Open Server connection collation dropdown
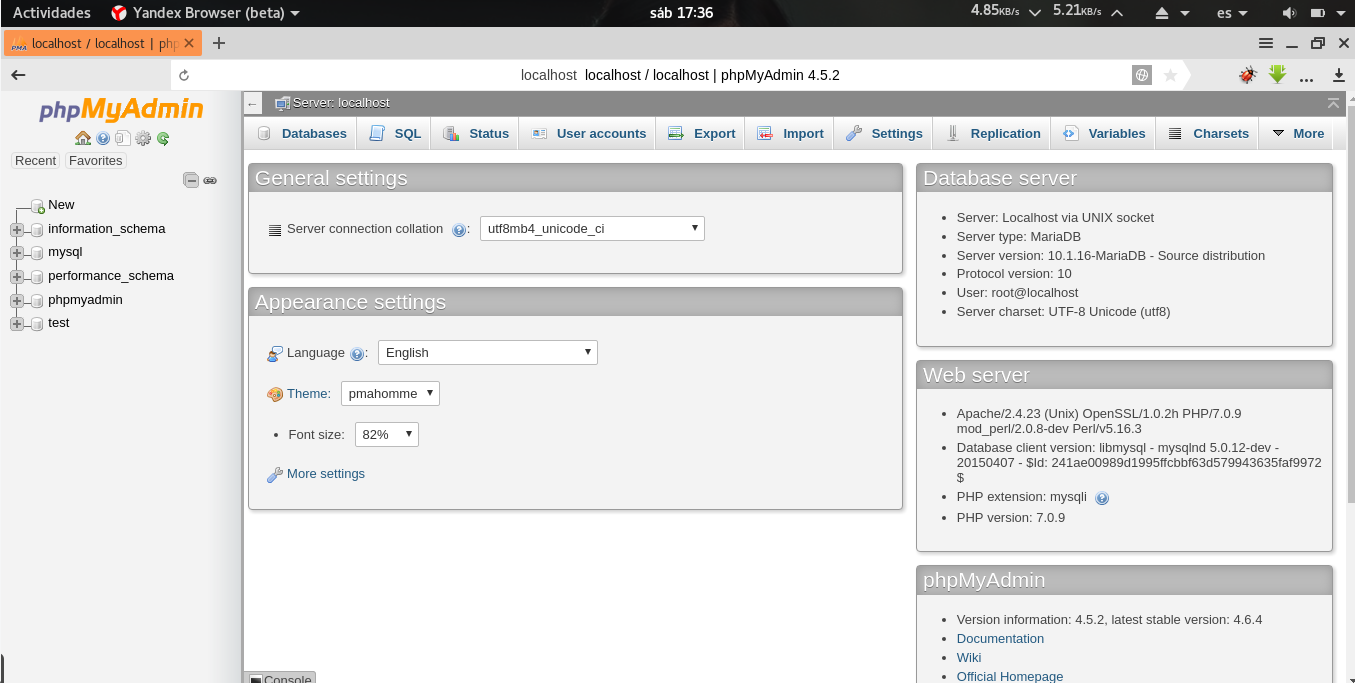The image size is (1355, 683). 592,229
